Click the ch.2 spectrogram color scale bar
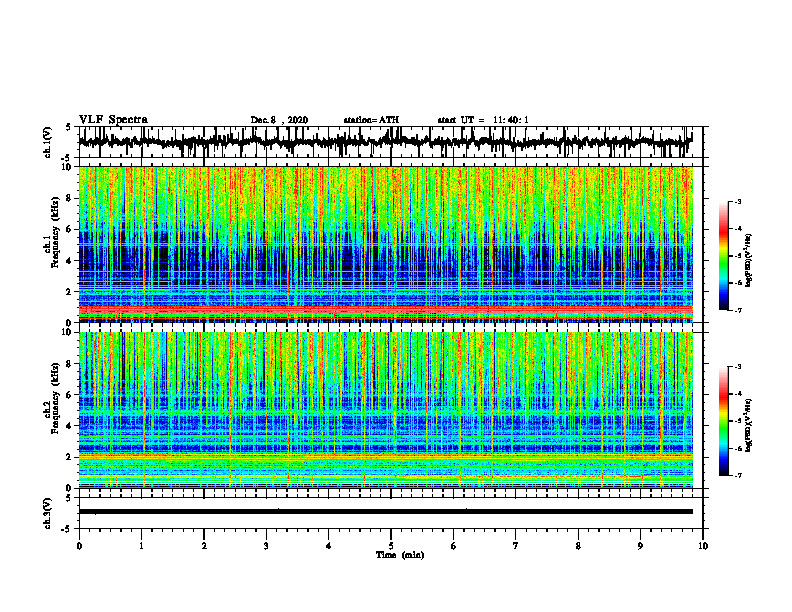Viewport: 792px width, 612px height. pos(724,421)
